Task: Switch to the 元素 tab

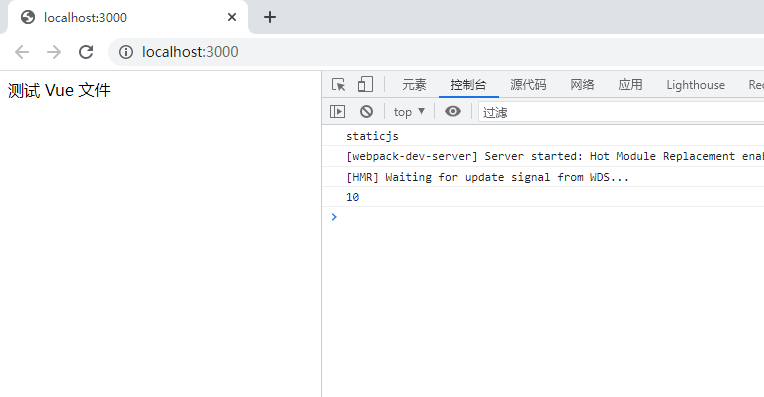Action: click(414, 85)
